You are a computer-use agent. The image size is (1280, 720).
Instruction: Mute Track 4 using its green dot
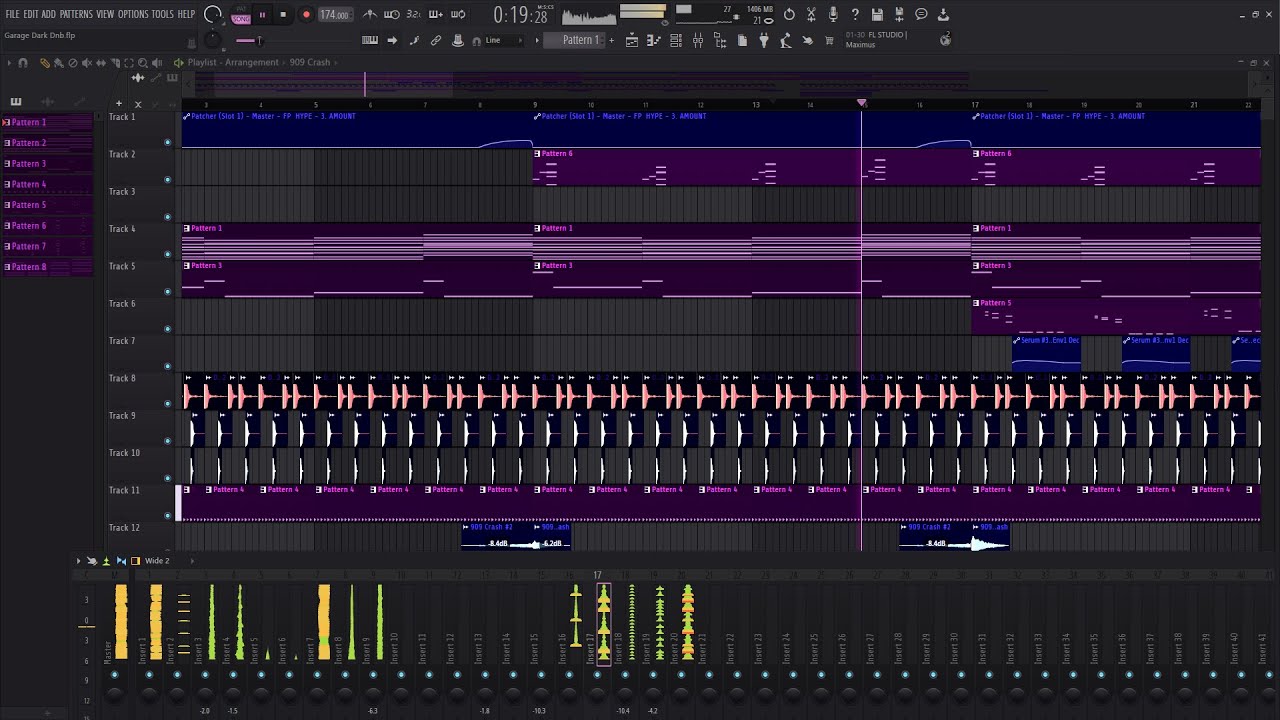(167, 254)
